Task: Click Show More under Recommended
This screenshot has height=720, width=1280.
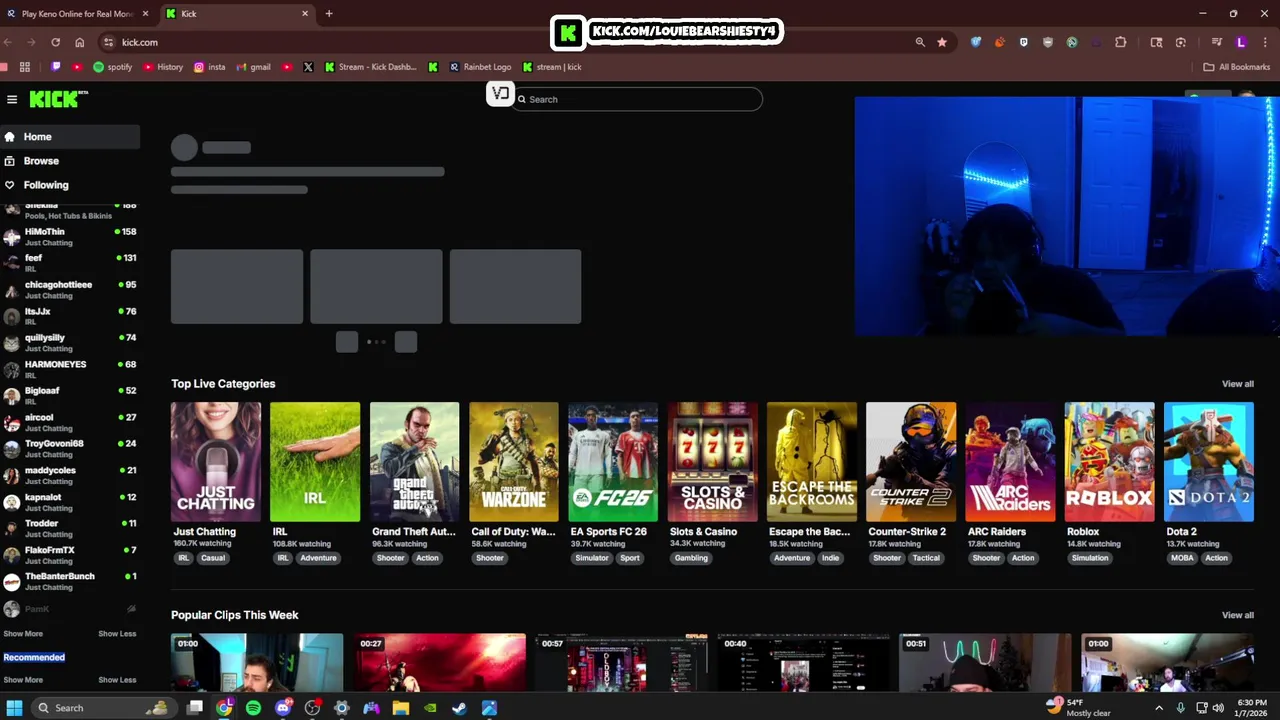Action: coord(23,680)
